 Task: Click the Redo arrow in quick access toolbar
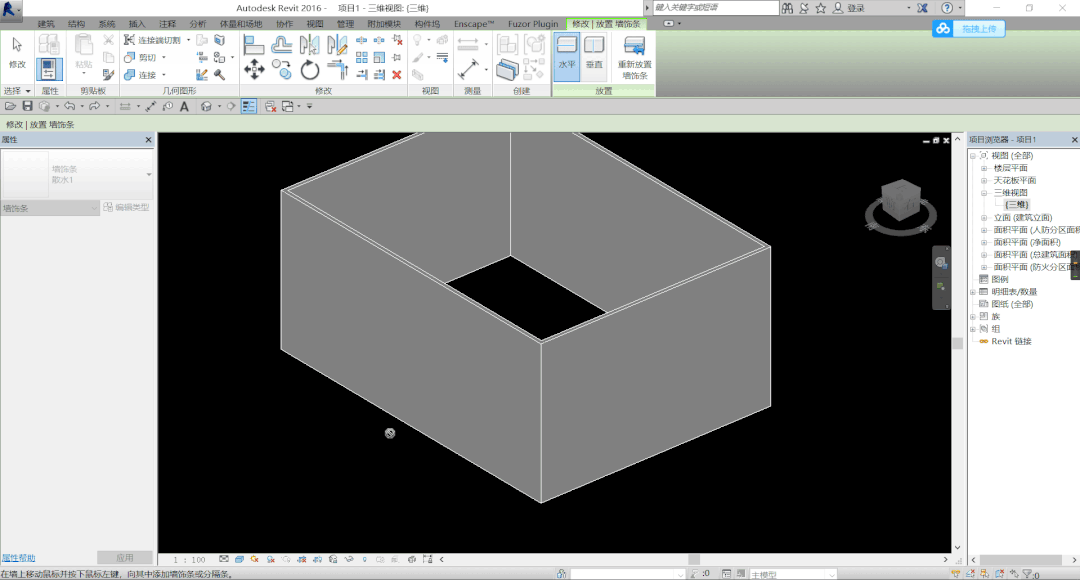[x=94, y=106]
